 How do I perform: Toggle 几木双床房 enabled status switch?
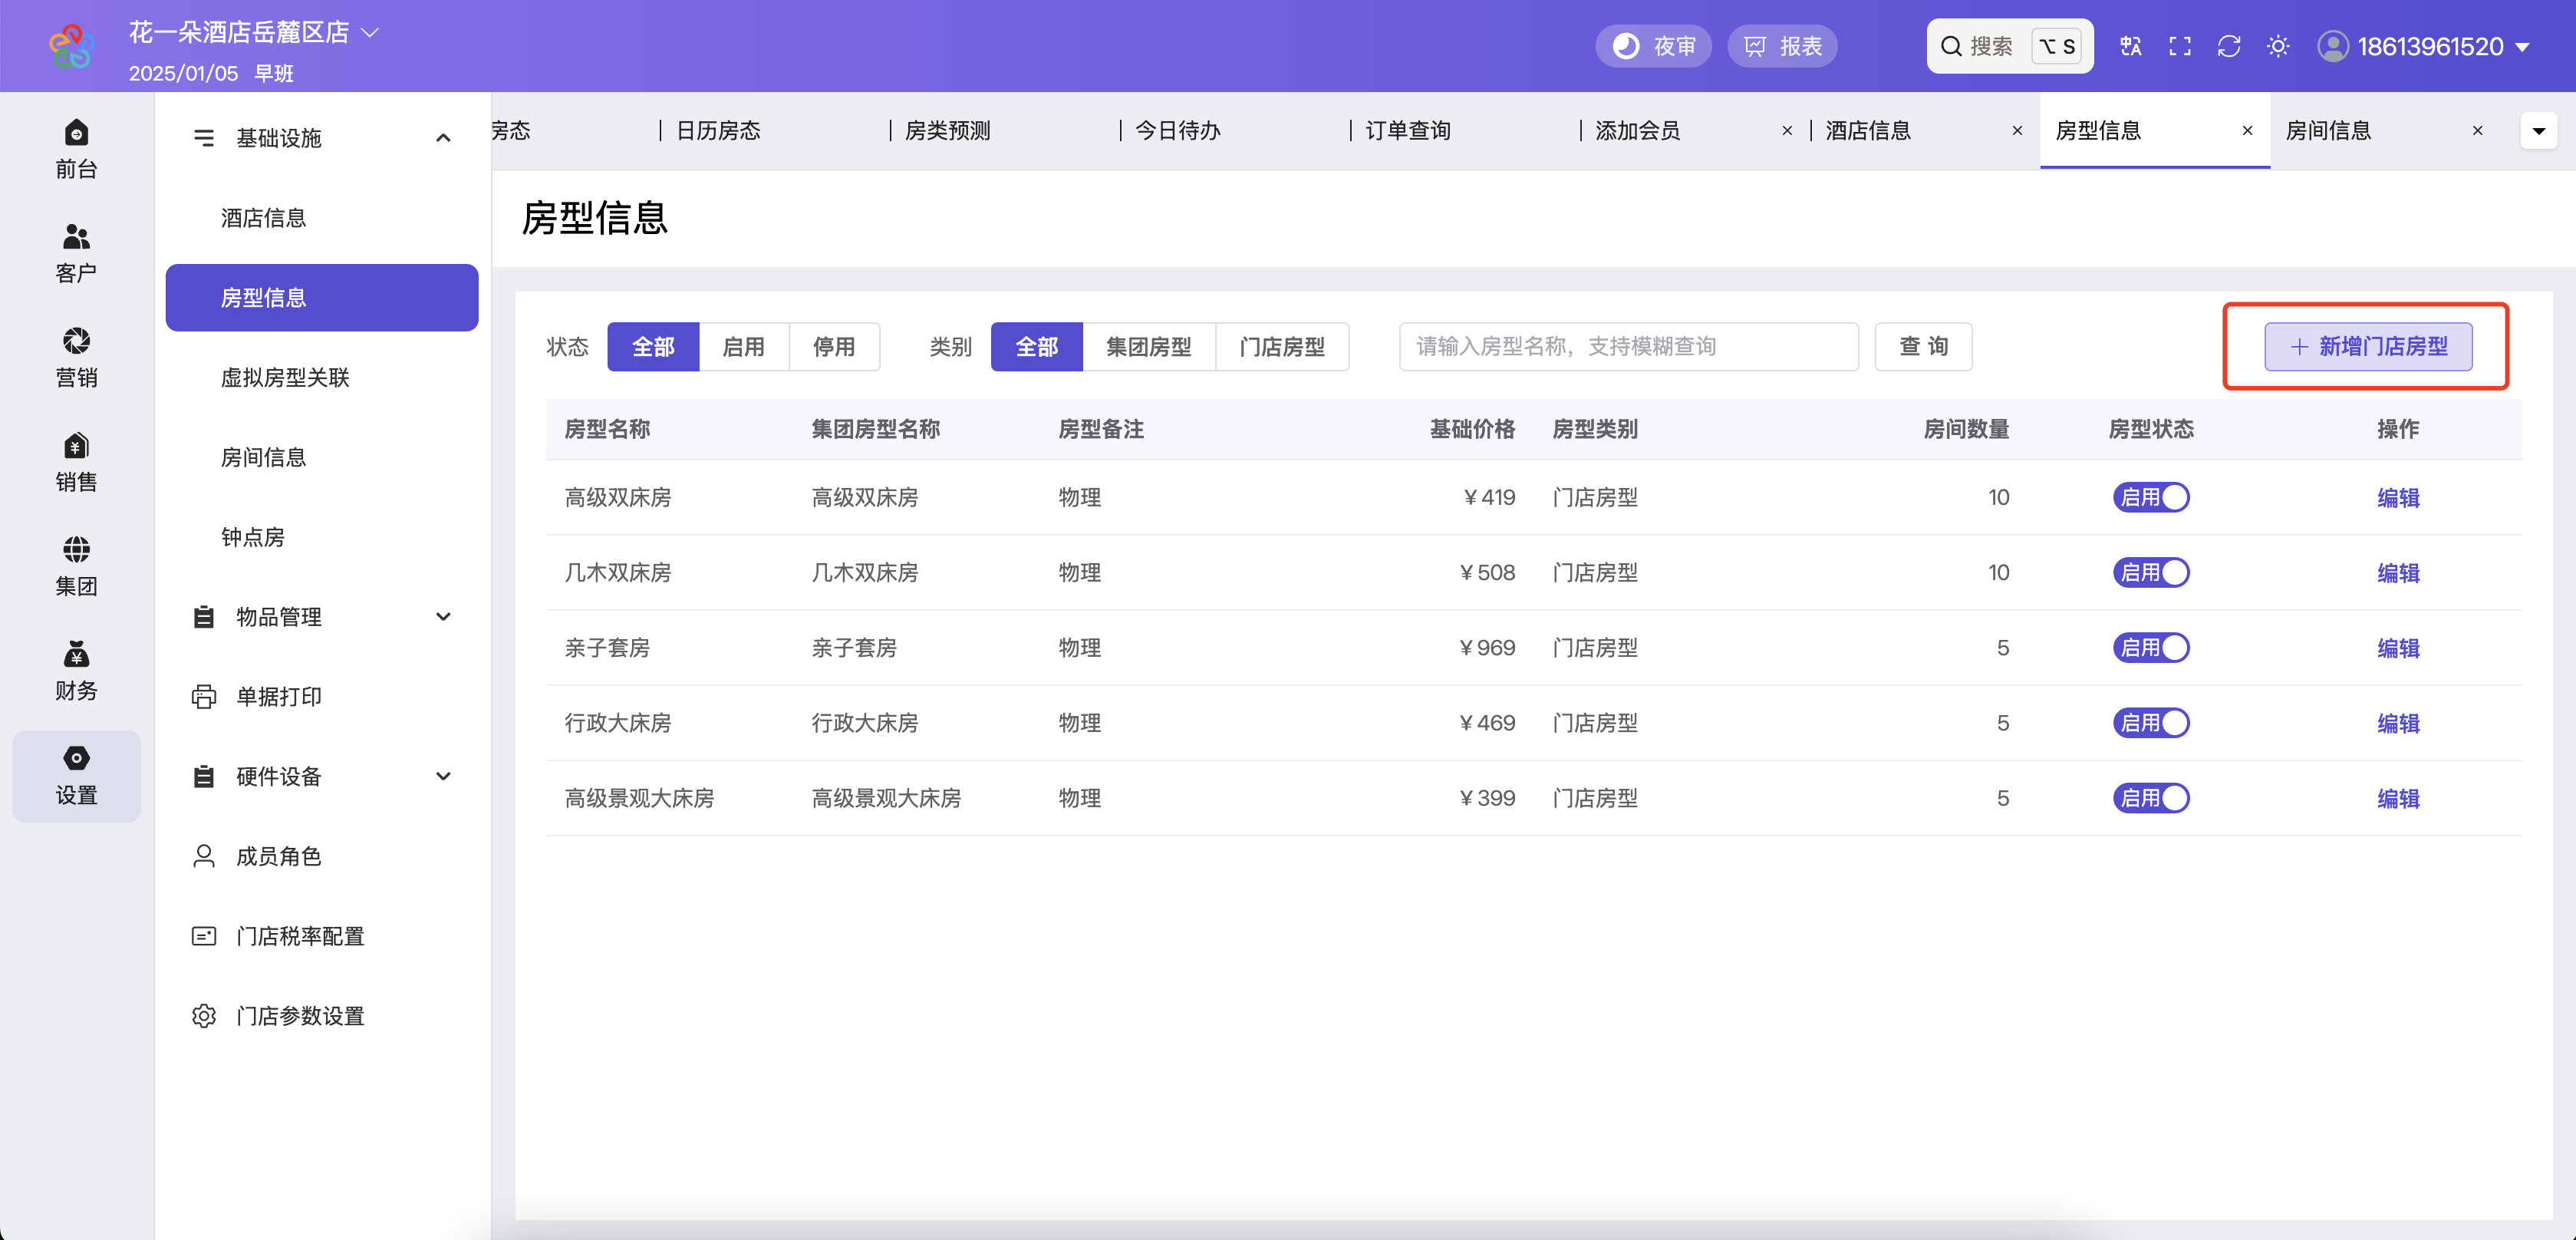click(x=2151, y=572)
